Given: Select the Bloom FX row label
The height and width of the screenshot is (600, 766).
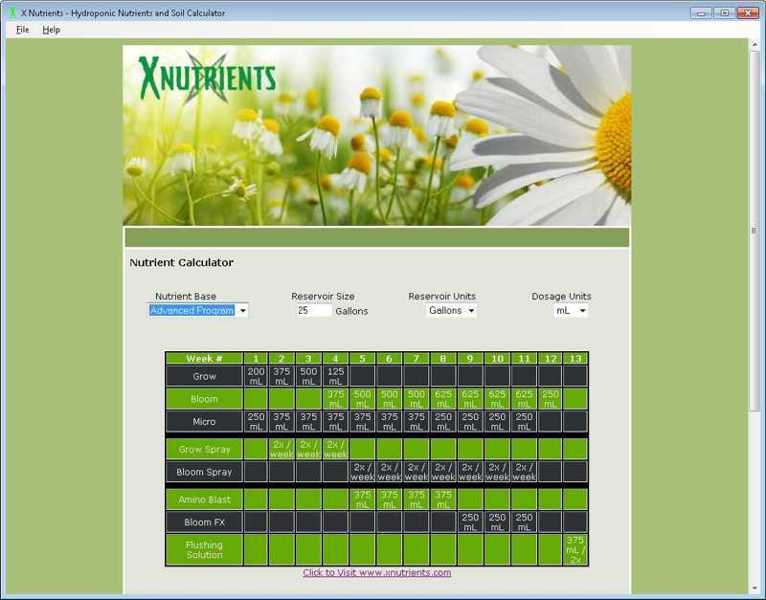Looking at the screenshot, I should click(x=204, y=522).
